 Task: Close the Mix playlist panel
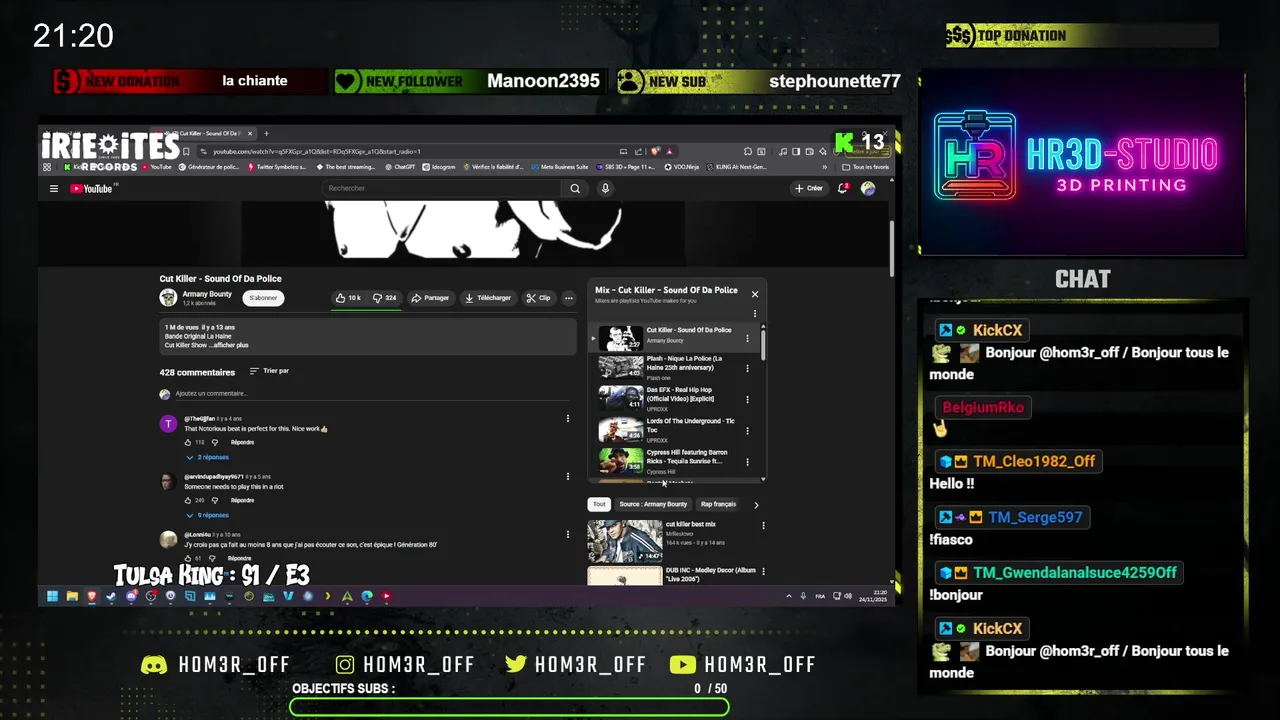point(755,294)
